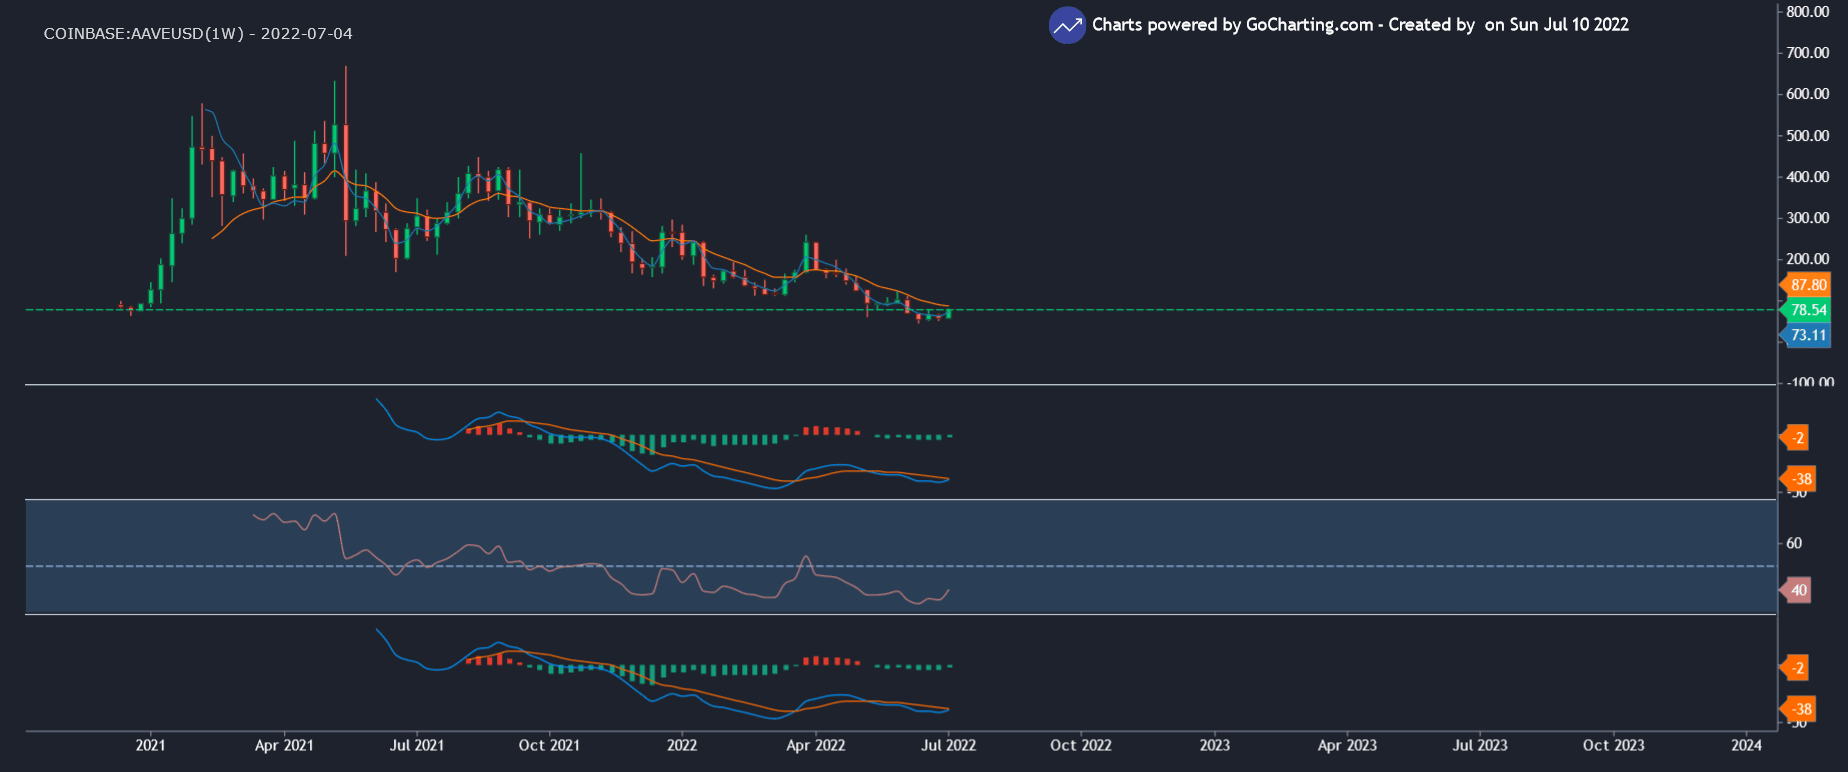Click the upper MACD -2 value tag
The width and height of the screenshot is (1848, 772).
(x=1797, y=438)
